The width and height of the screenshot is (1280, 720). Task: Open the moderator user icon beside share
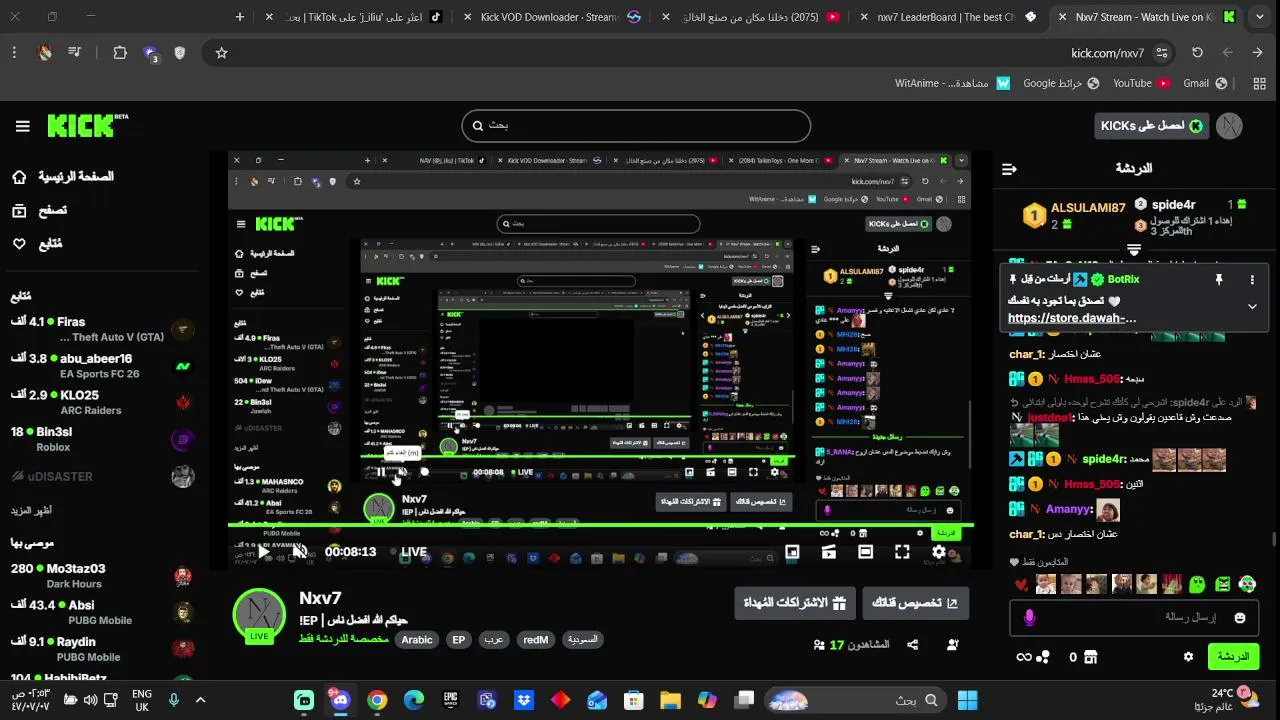[x=952, y=645]
